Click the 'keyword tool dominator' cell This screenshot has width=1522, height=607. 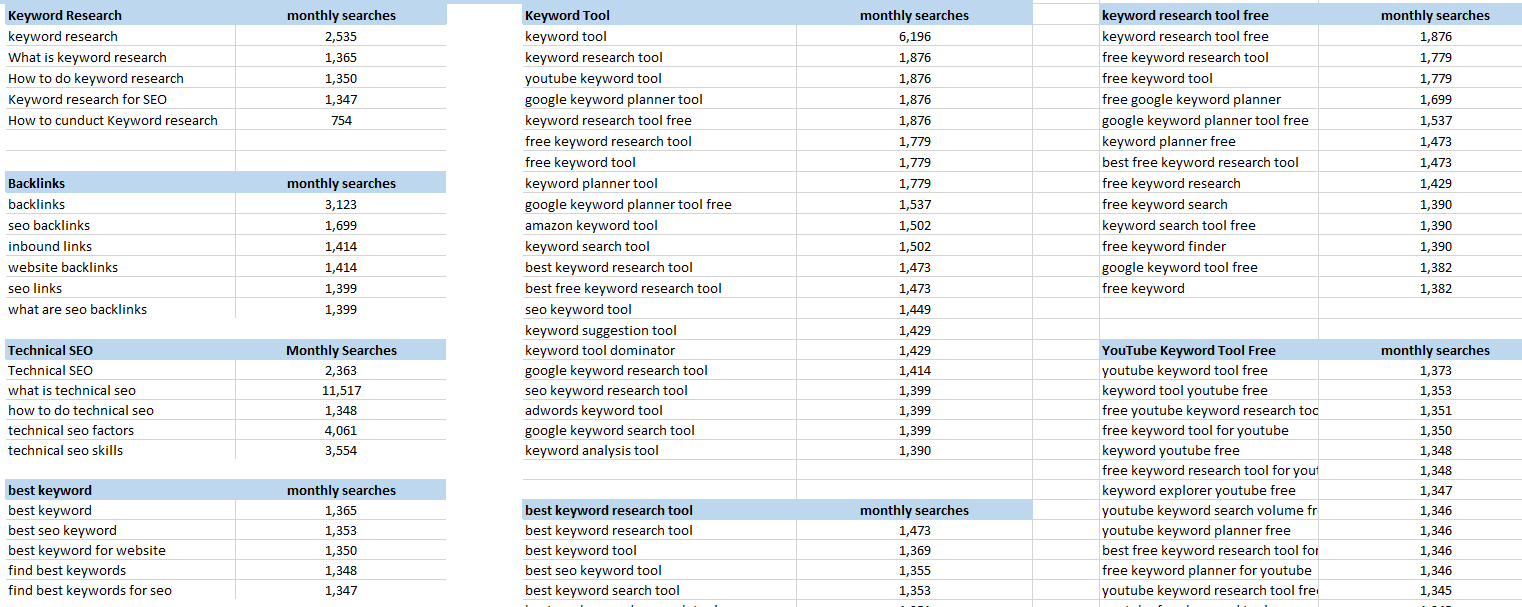(x=600, y=350)
